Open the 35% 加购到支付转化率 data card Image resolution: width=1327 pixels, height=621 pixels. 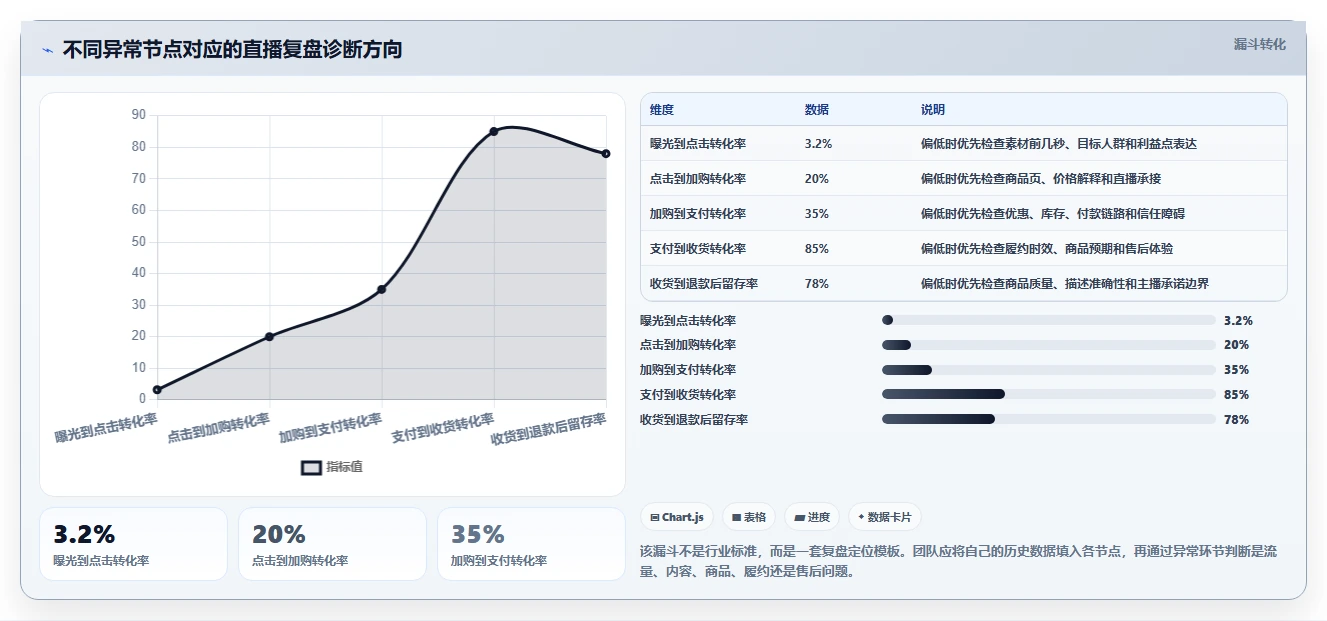(x=531, y=544)
